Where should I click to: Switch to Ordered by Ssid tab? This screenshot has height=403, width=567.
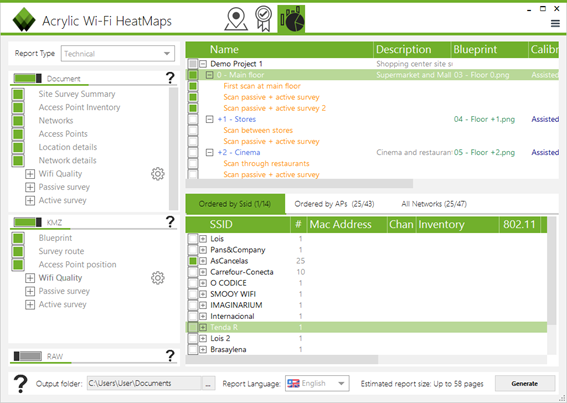point(235,204)
